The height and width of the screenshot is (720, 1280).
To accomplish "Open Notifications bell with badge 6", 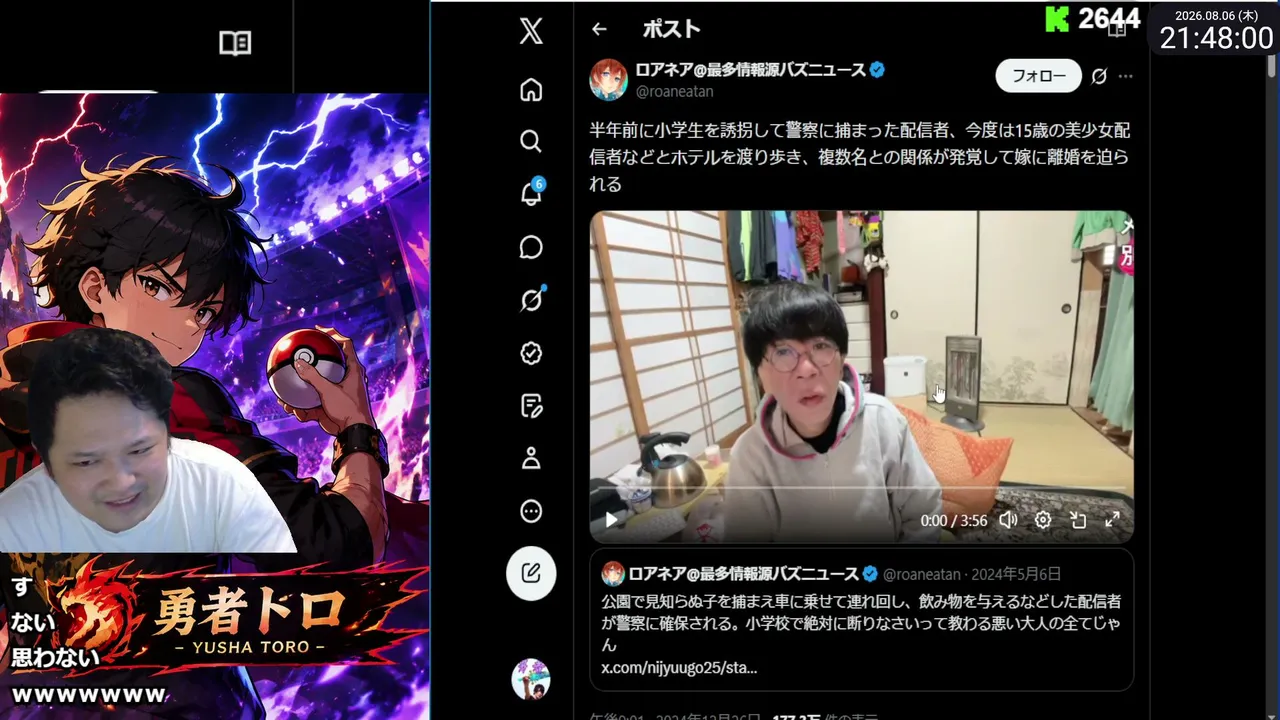I will [531, 193].
